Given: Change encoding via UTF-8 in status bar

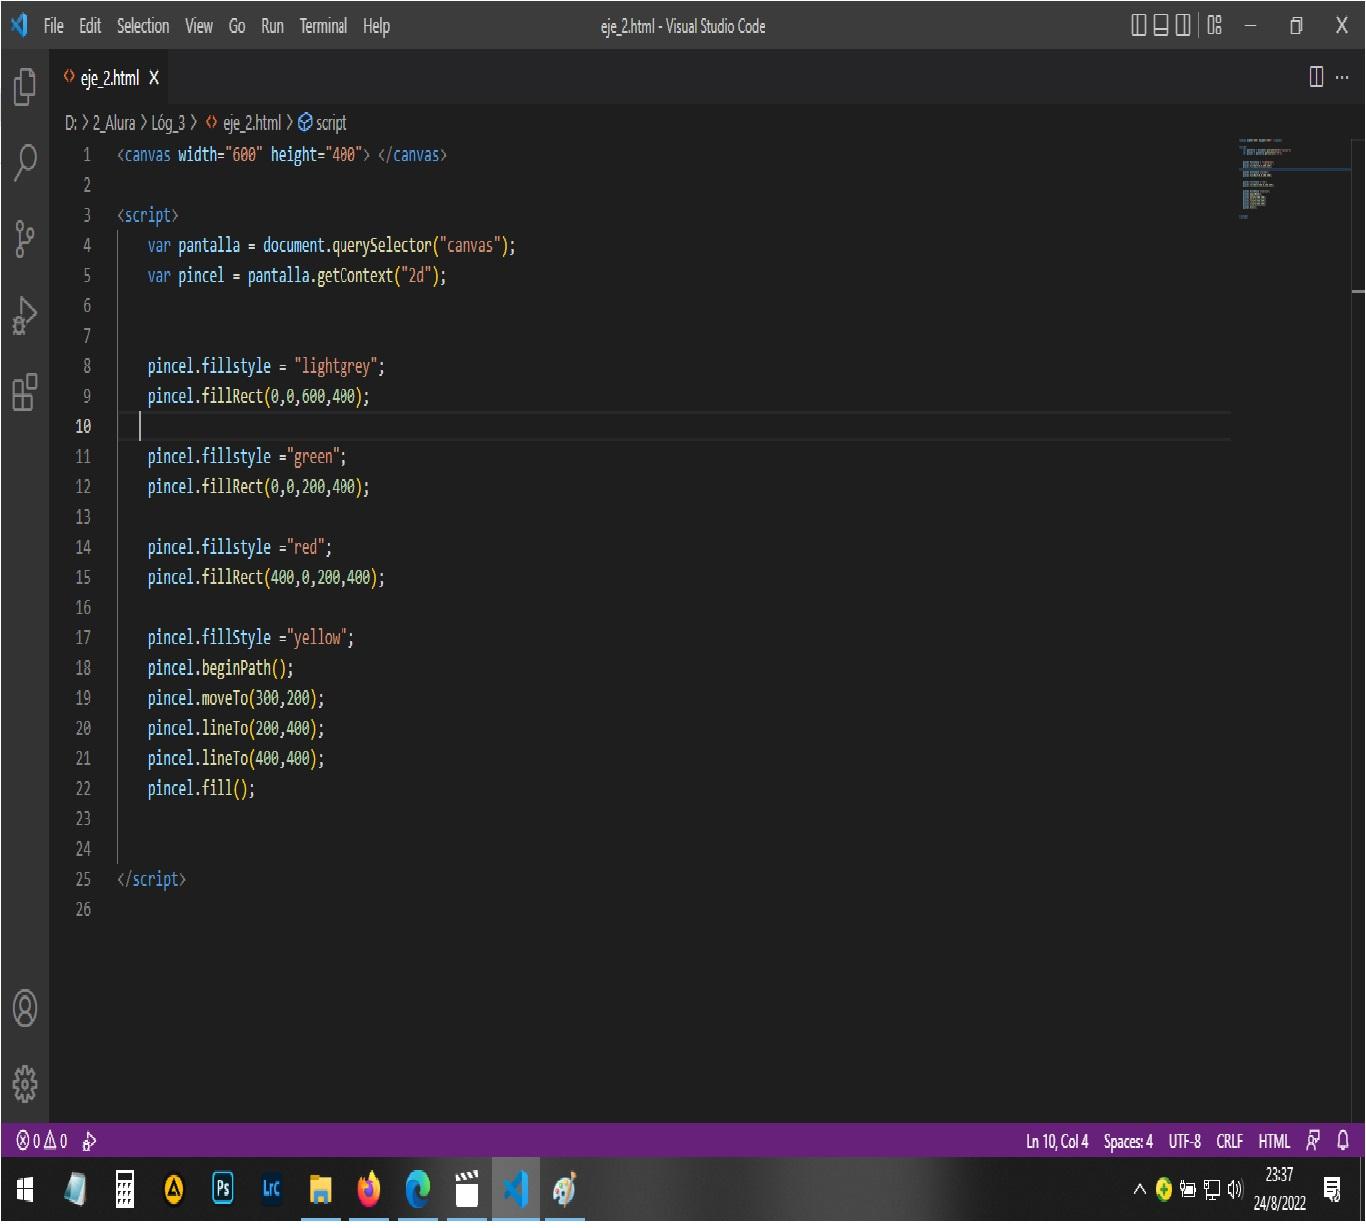Looking at the screenshot, I should pyautogui.click(x=1185, y=1141).
